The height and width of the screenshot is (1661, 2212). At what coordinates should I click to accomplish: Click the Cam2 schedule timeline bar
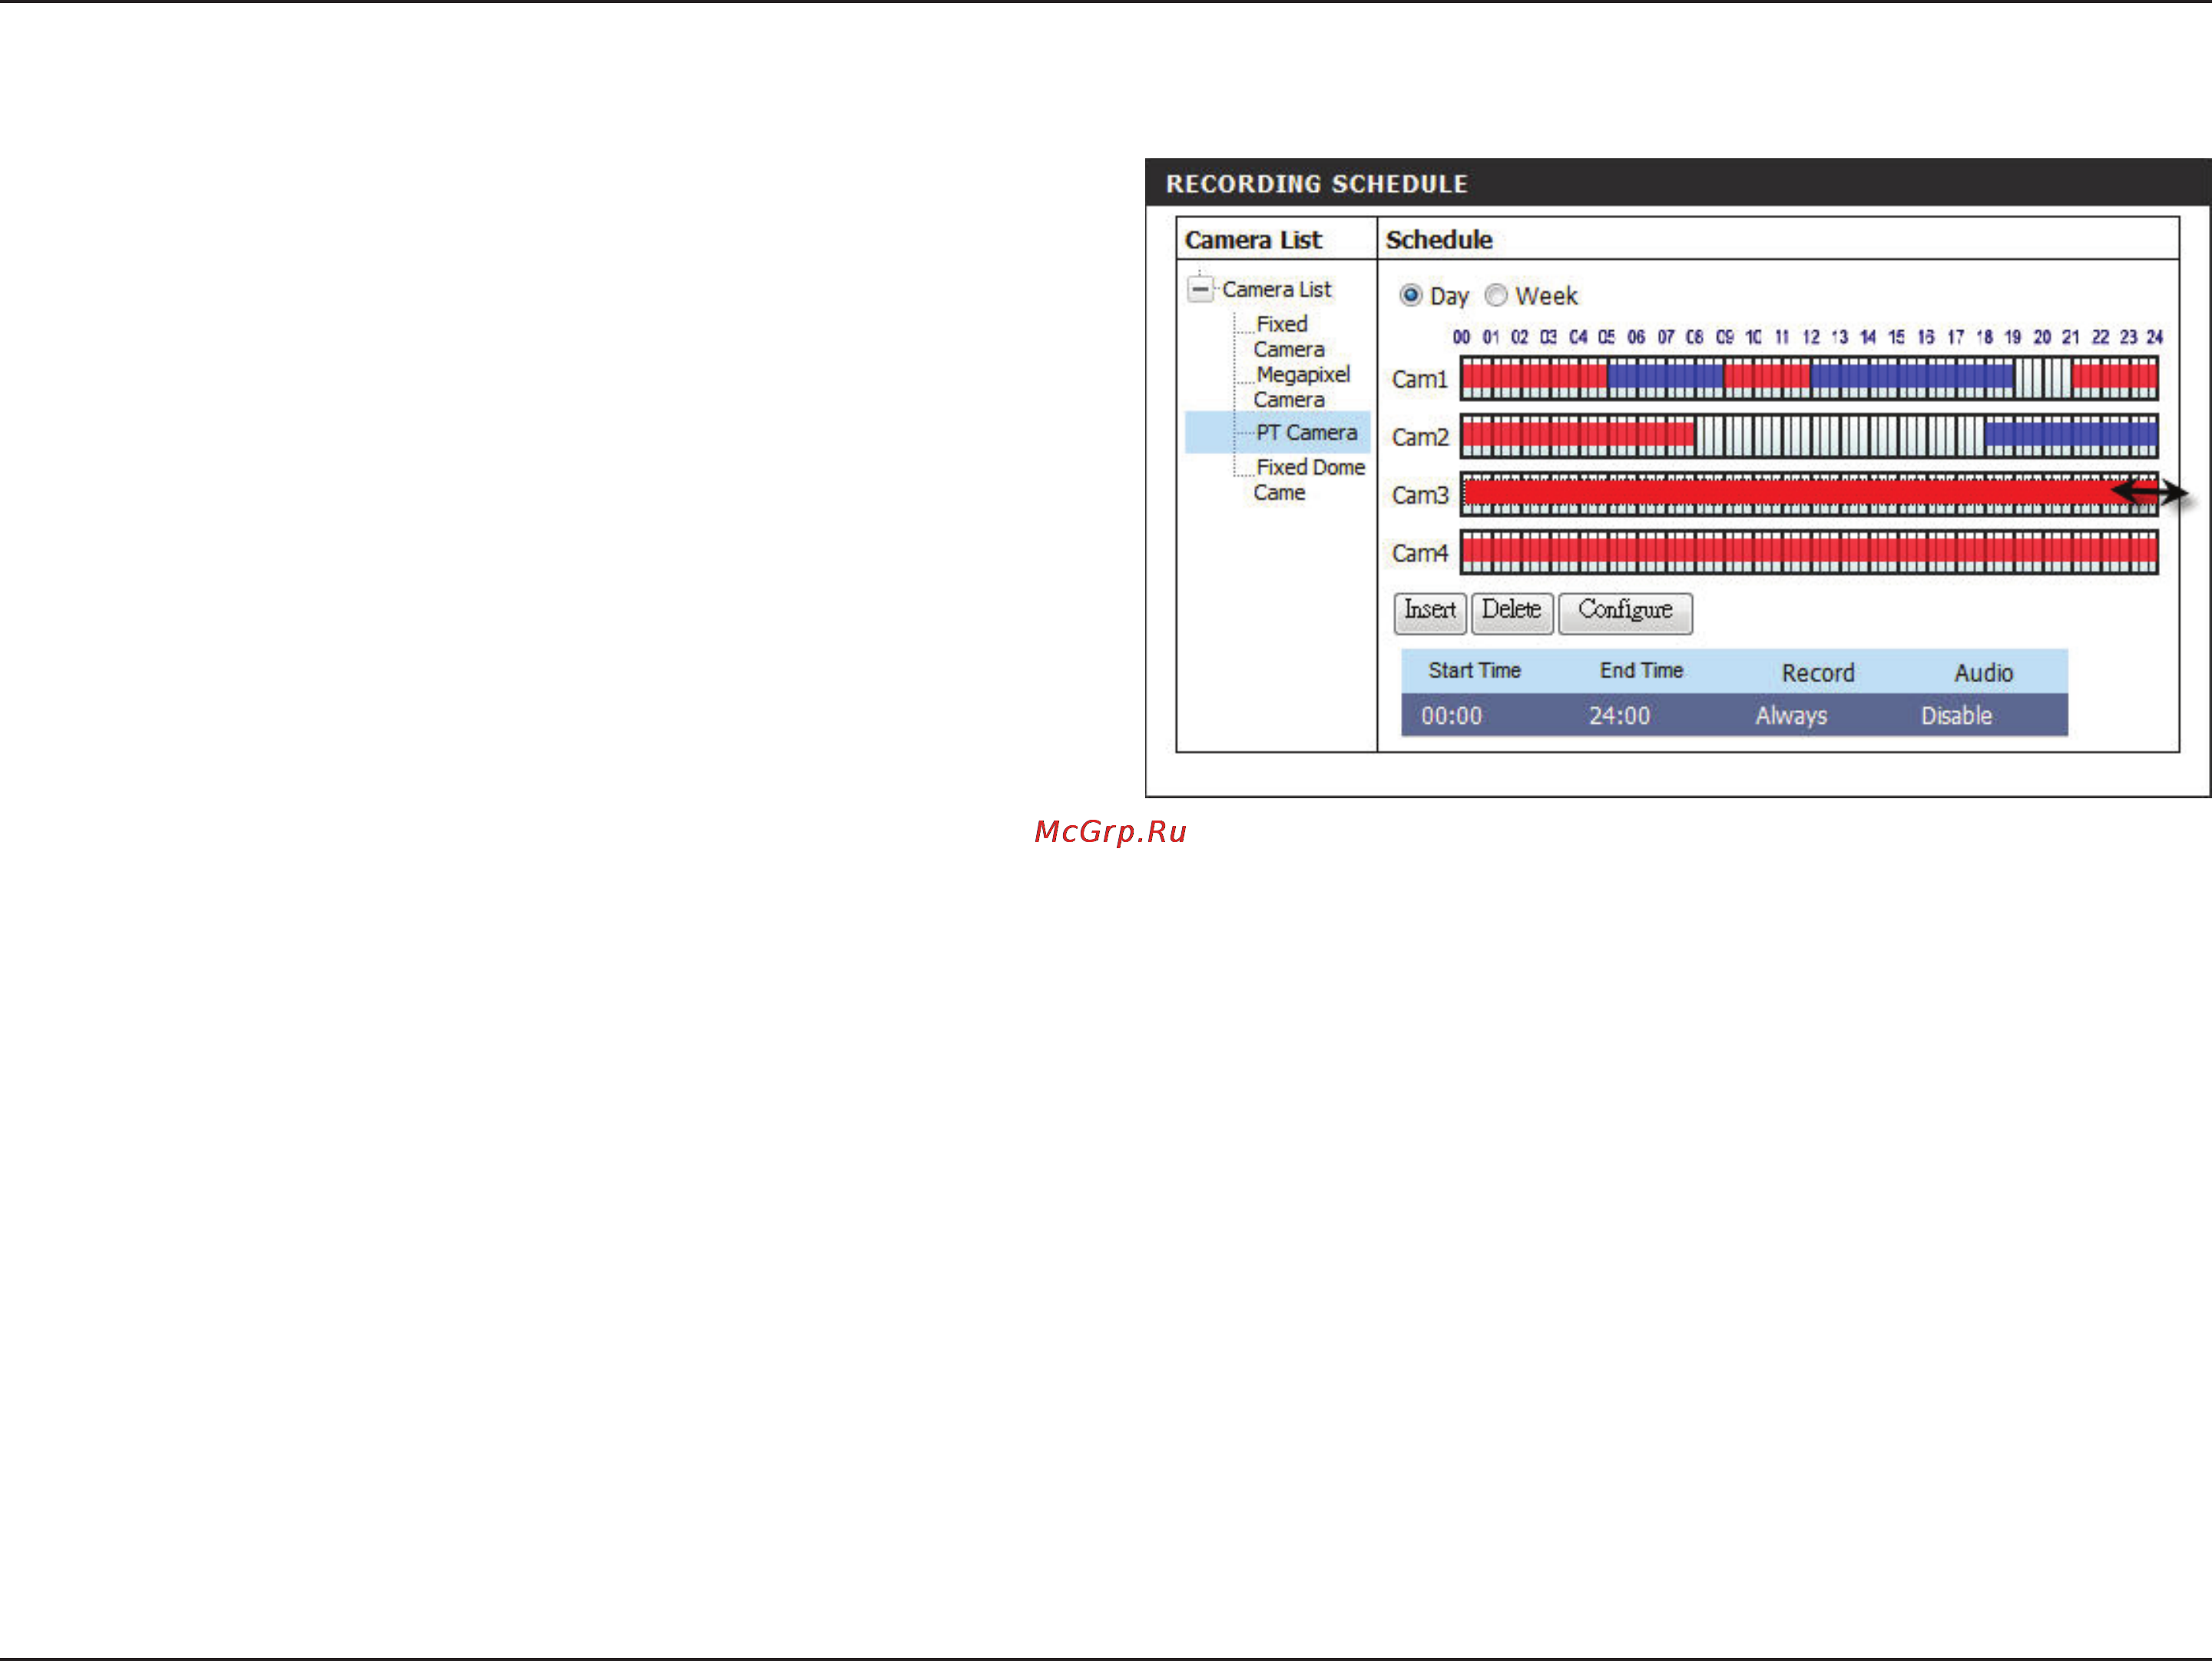1809,437
